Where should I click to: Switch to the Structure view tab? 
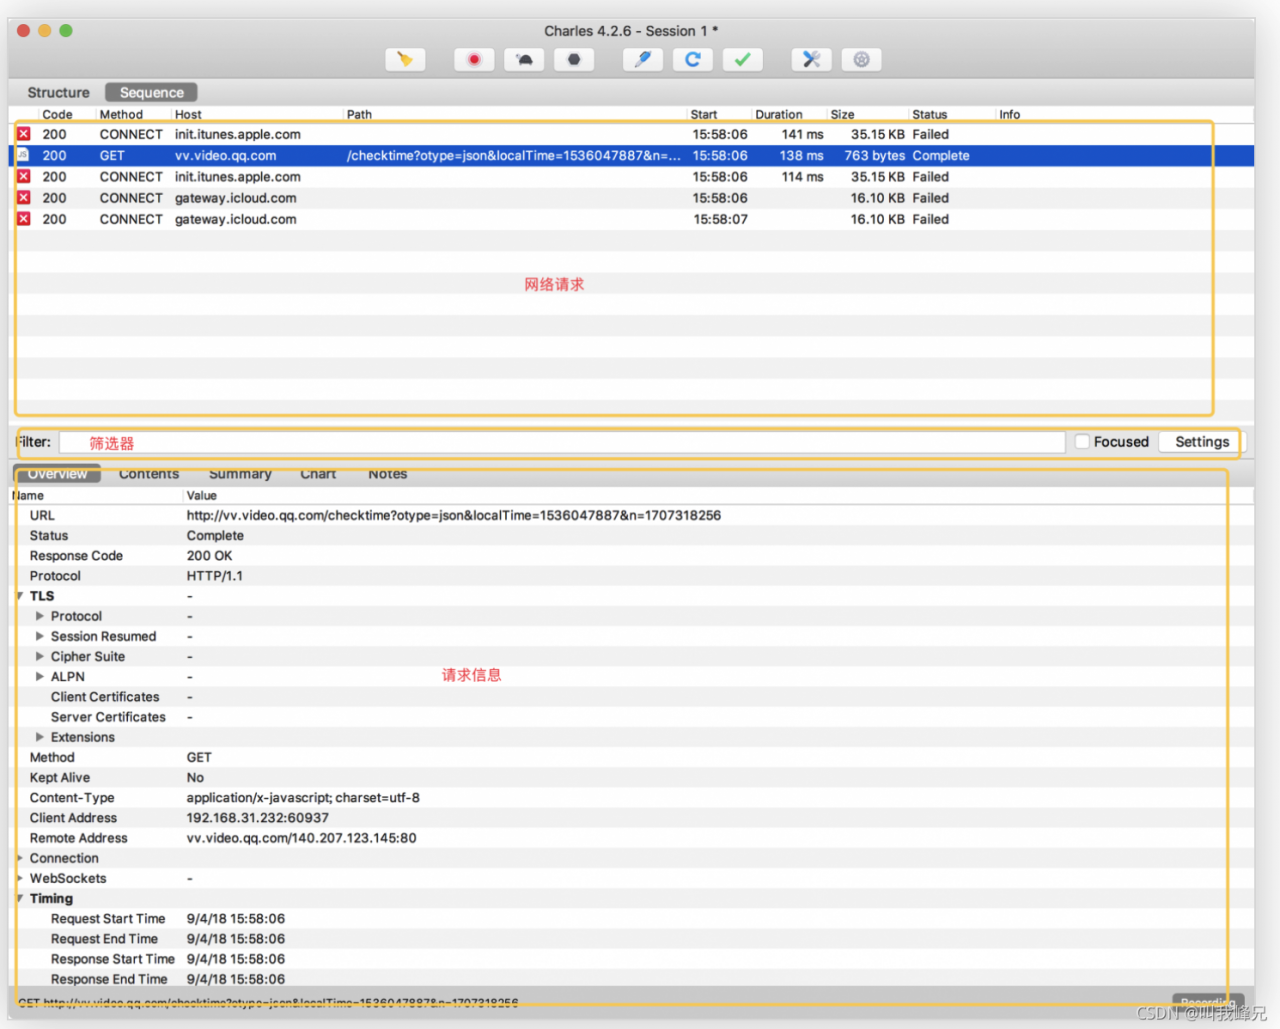[x=58, y=93]
